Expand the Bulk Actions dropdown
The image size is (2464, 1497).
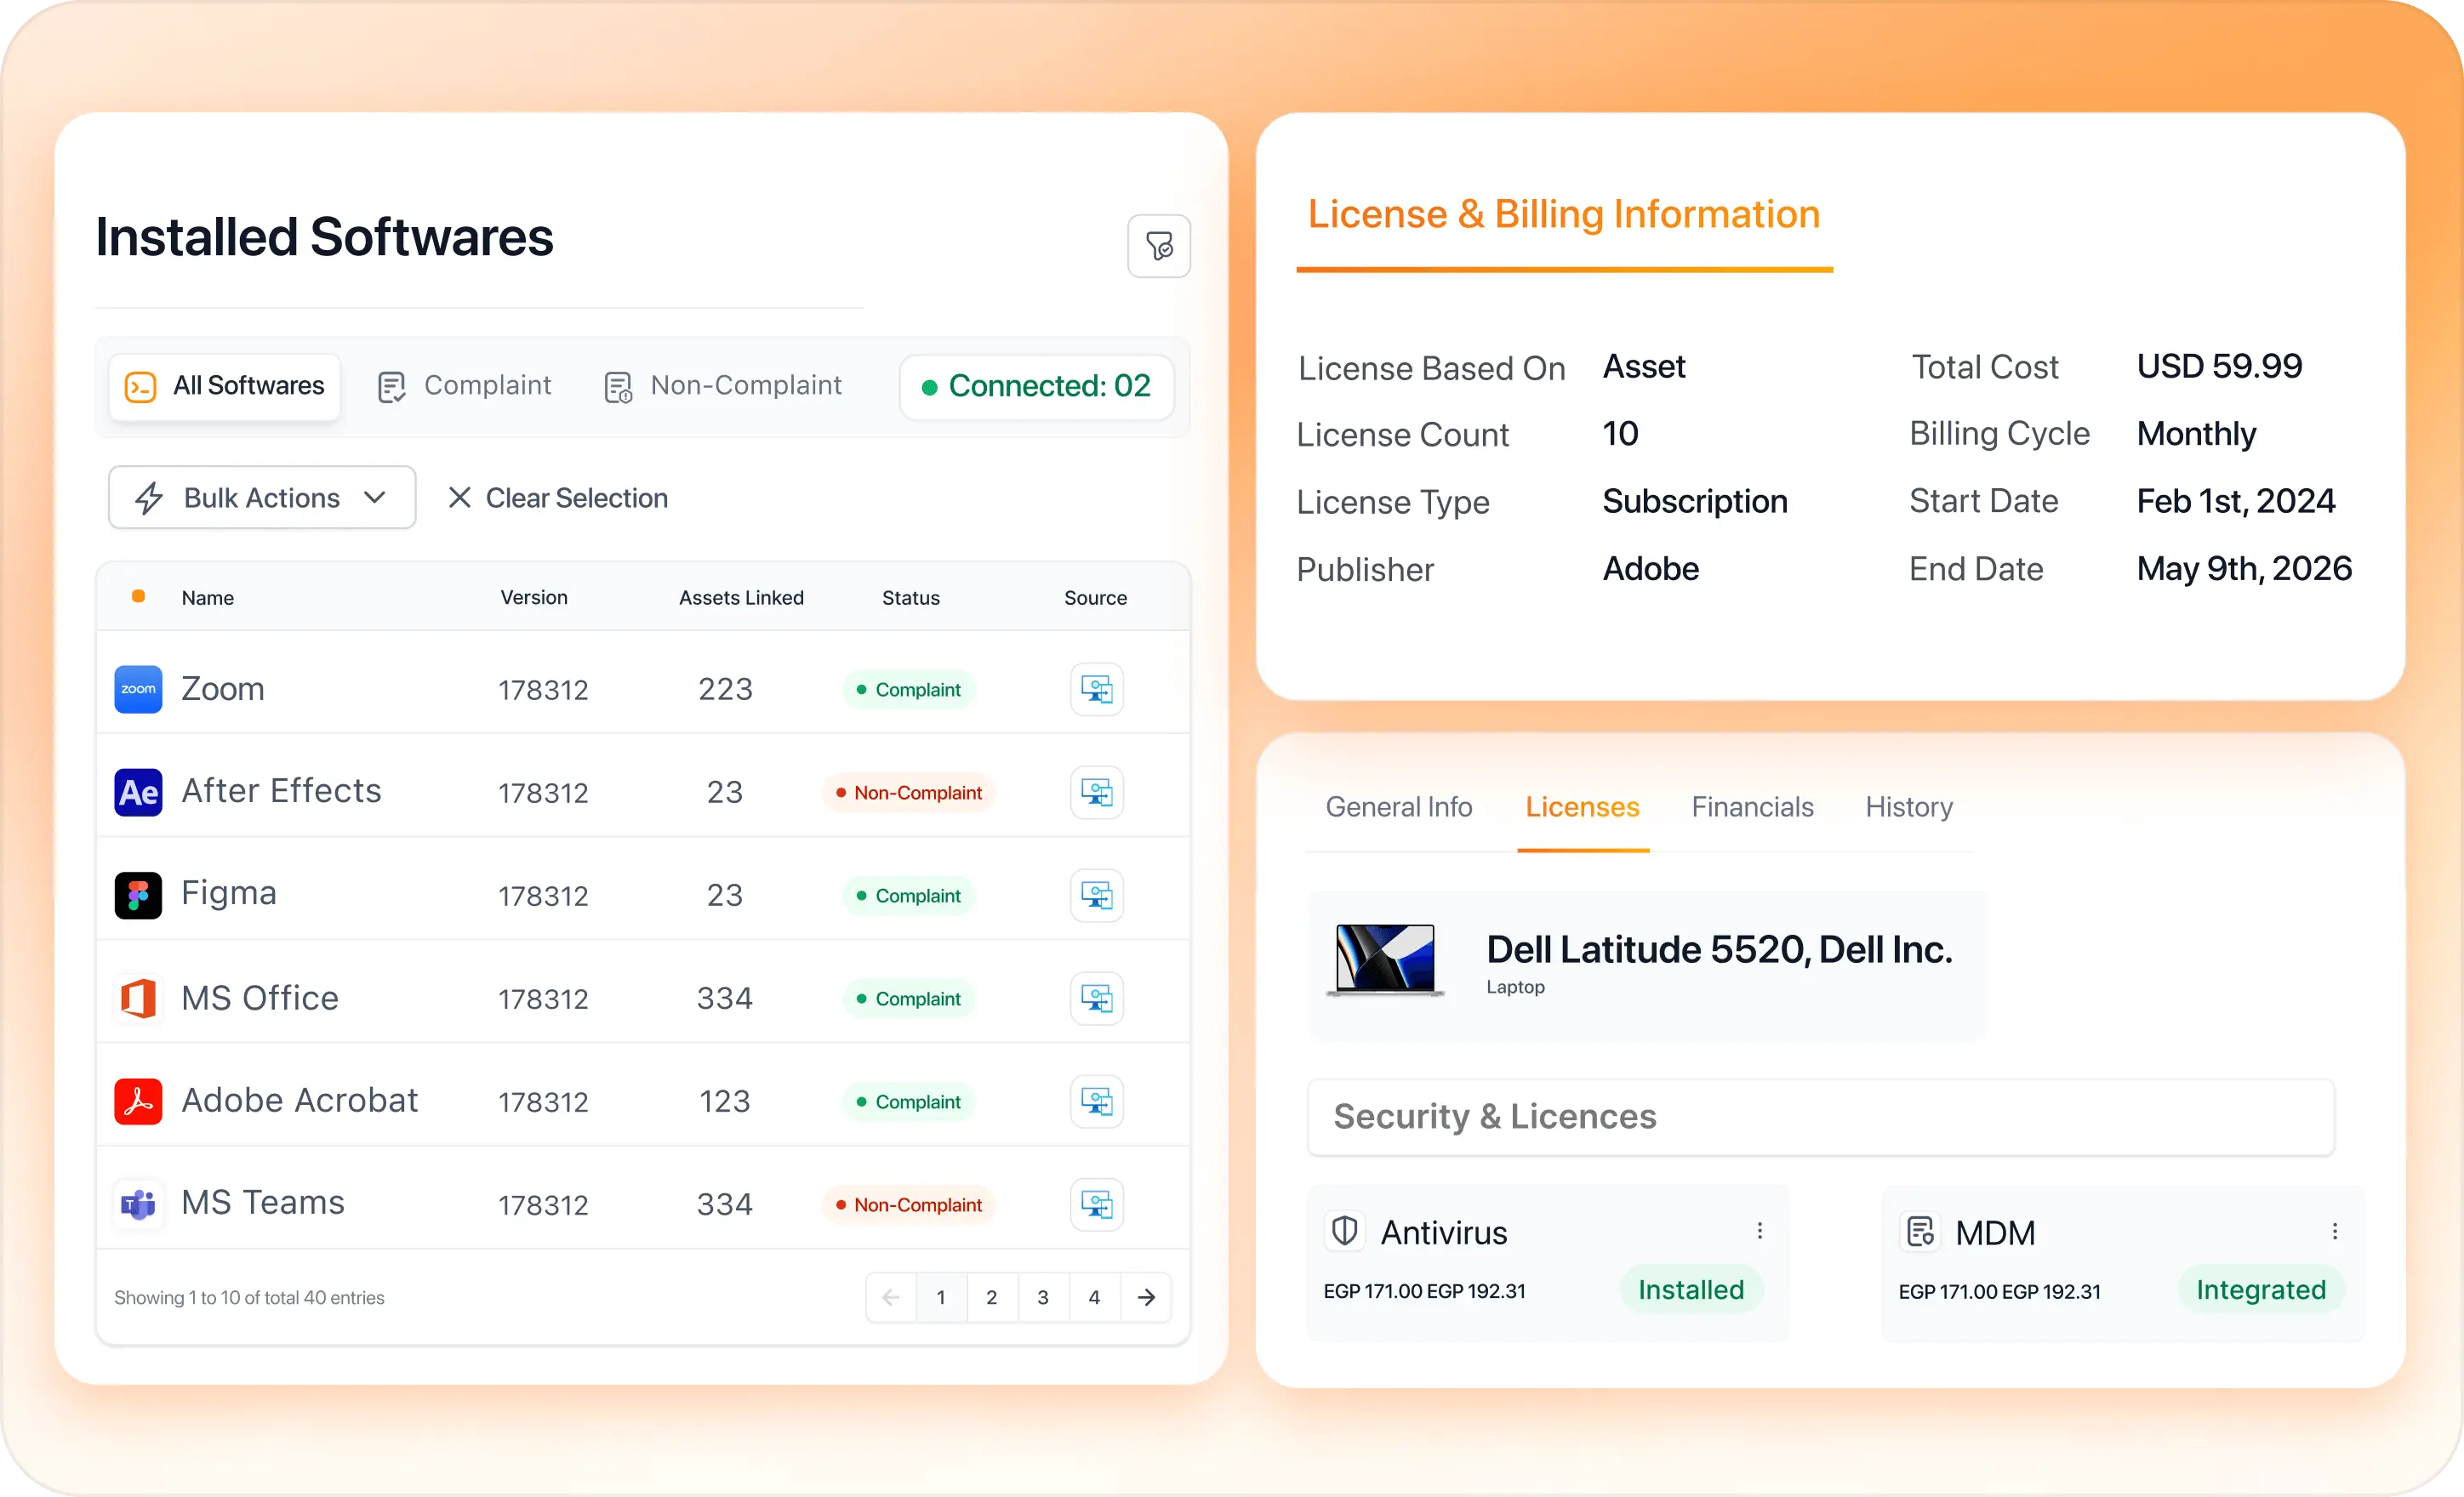[262, 497]
